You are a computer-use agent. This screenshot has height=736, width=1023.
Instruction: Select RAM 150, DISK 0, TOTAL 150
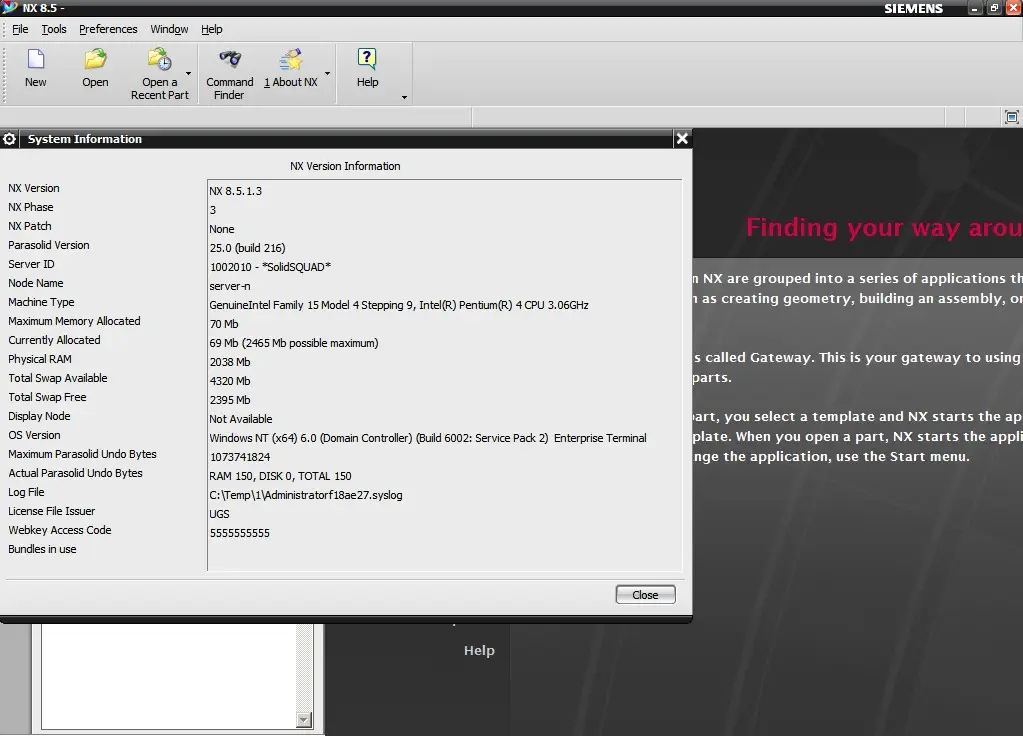[281, 476]
